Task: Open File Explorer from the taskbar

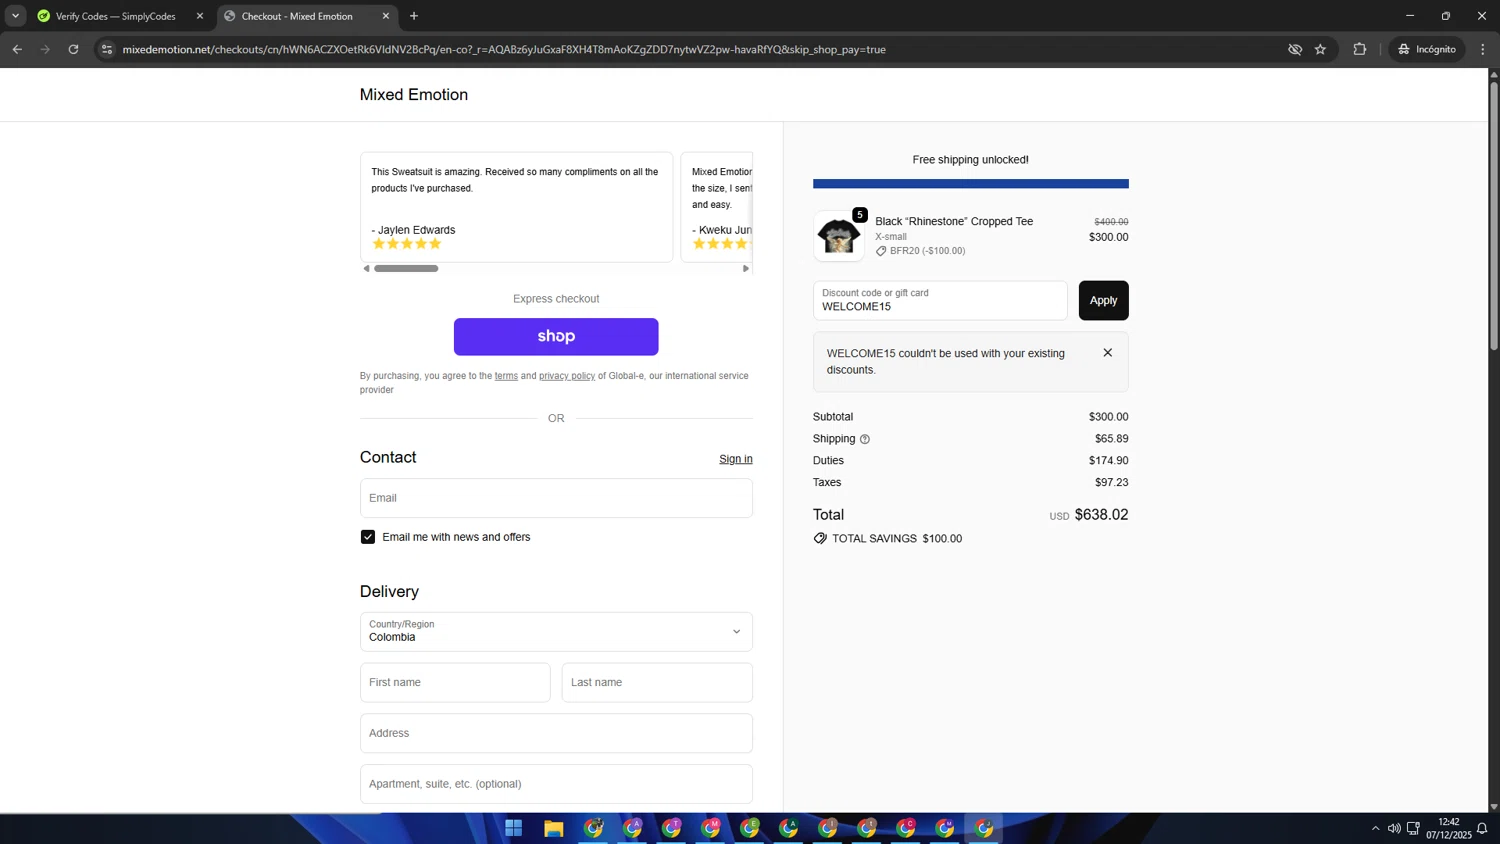Action: point(553,828)
